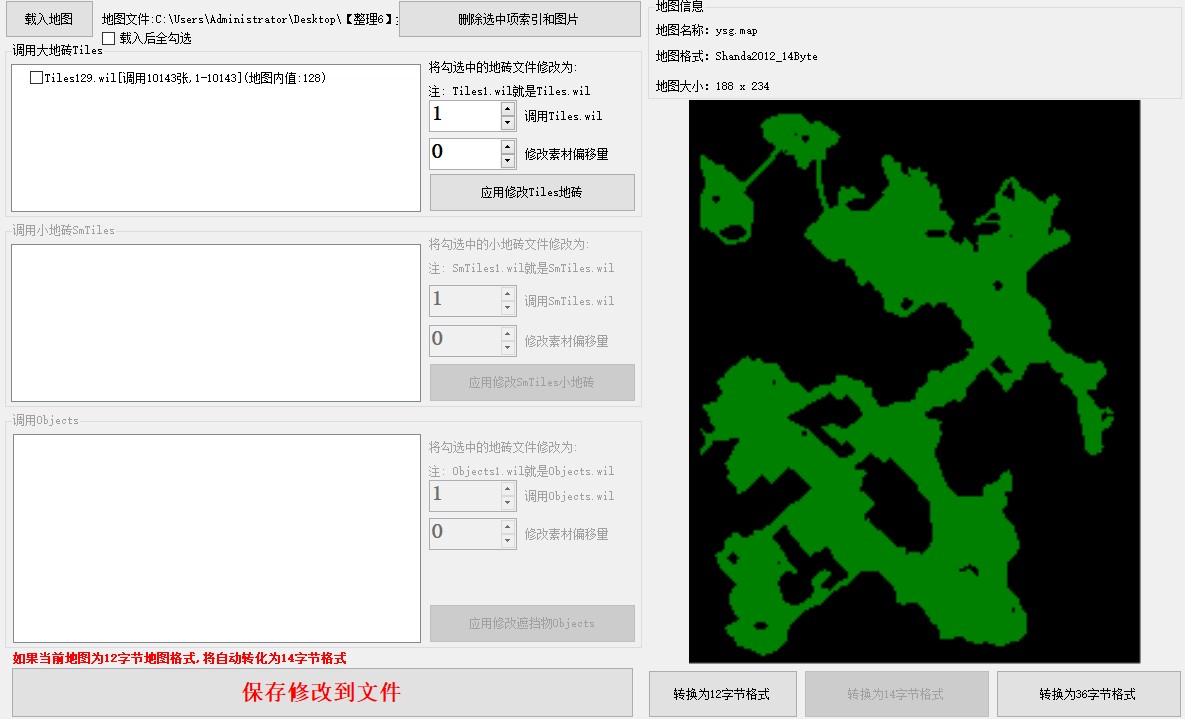Viewport: 1185px width, 719px height.
Task: Increase the 调用Tiles.wil value with up arrow
Action: 508,108
